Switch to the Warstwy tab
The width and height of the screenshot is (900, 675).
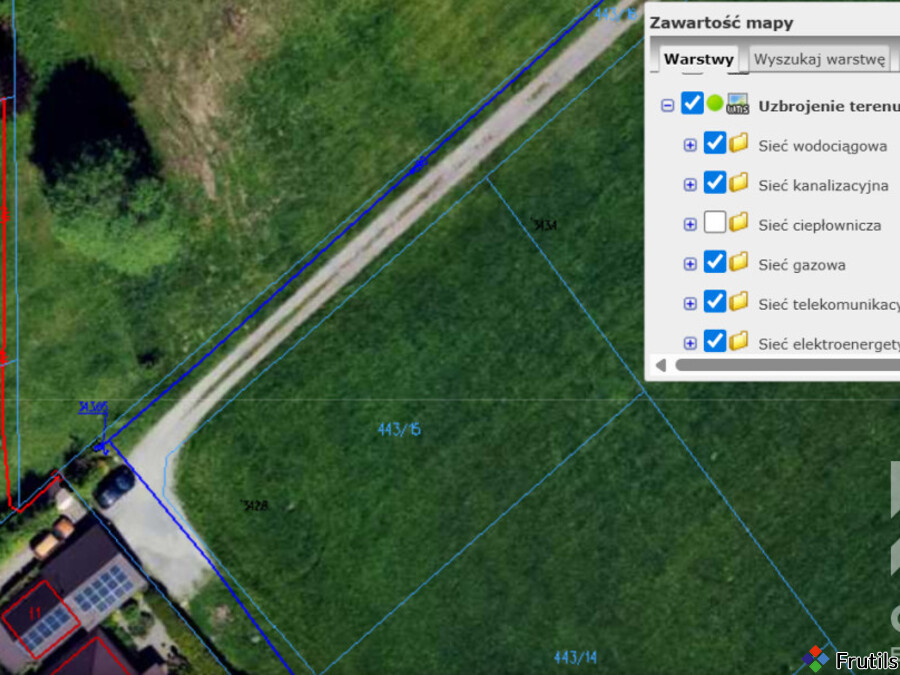point(699,59)
